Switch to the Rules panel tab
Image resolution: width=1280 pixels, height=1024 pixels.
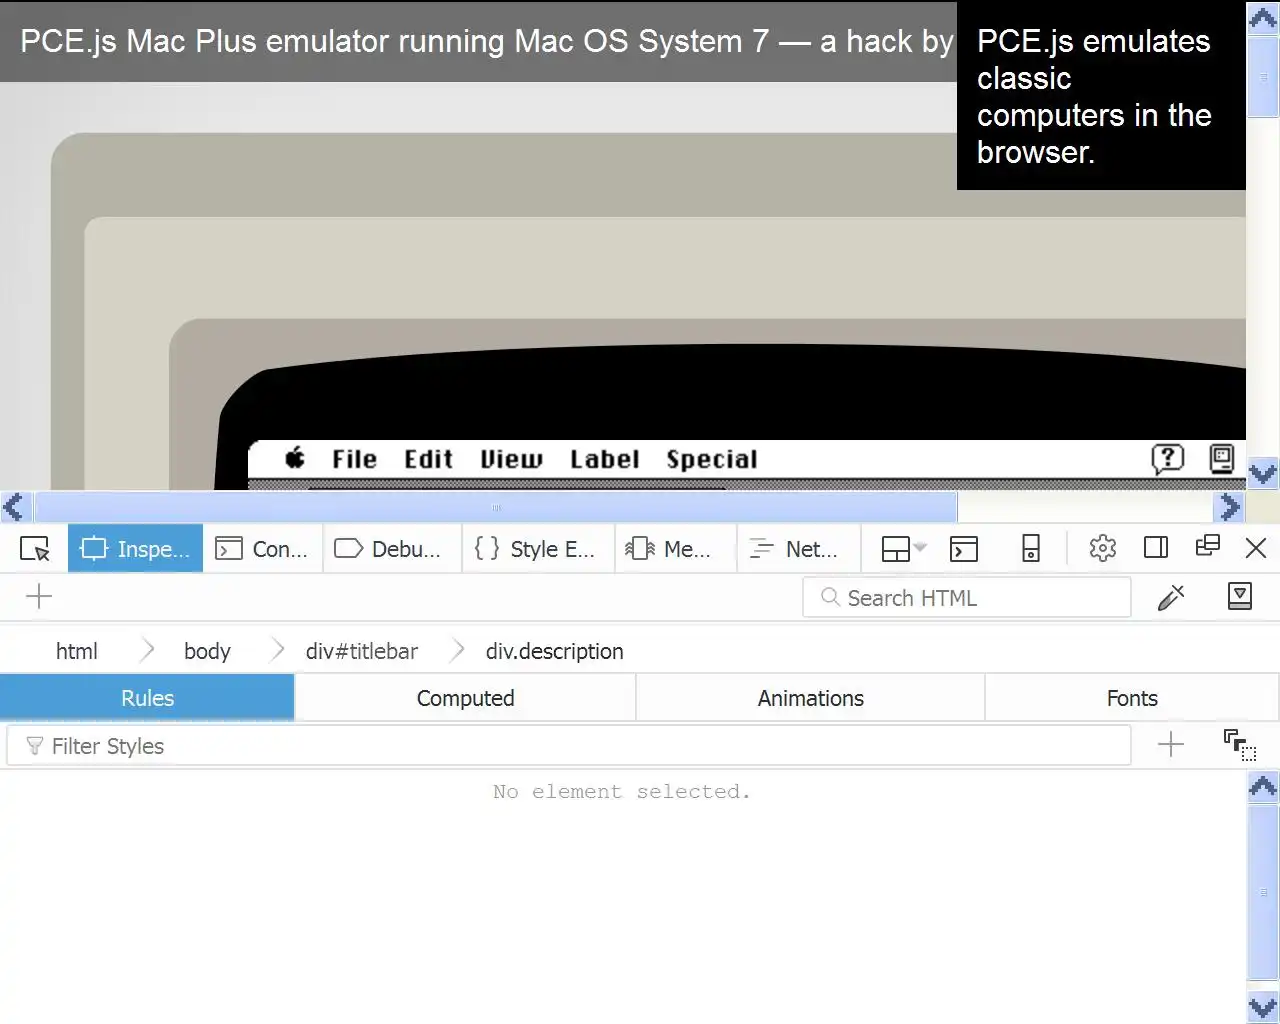click(147, 698)
